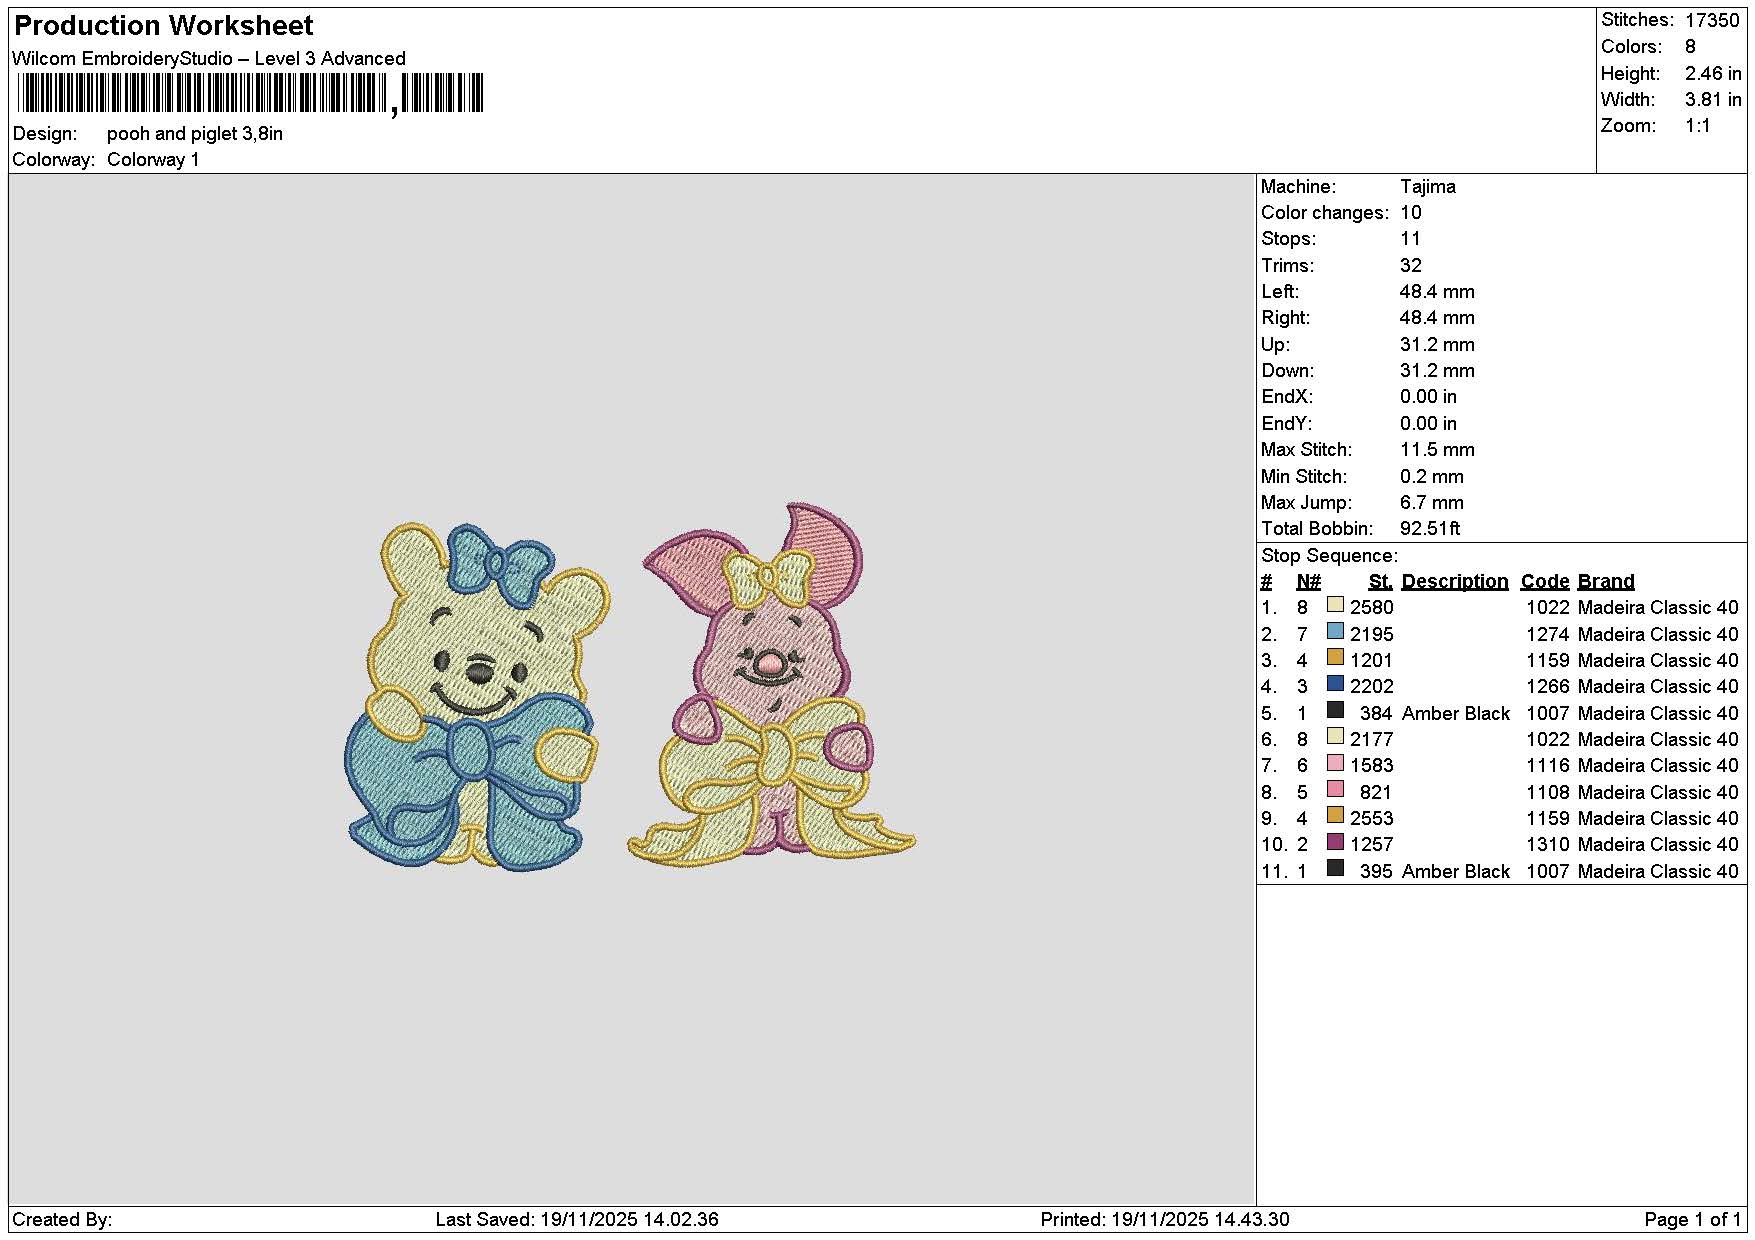This screenshot has height=1240, width=1755.
Task: Click the 'Description' column header
Action: click(1455, 582)
